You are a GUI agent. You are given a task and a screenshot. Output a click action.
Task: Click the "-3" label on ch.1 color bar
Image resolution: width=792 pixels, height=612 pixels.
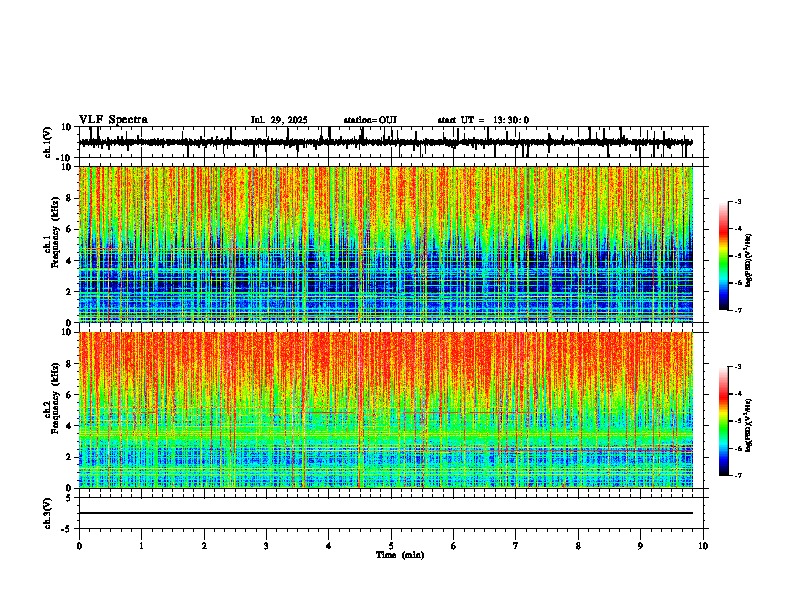click(x=738, y=201)
